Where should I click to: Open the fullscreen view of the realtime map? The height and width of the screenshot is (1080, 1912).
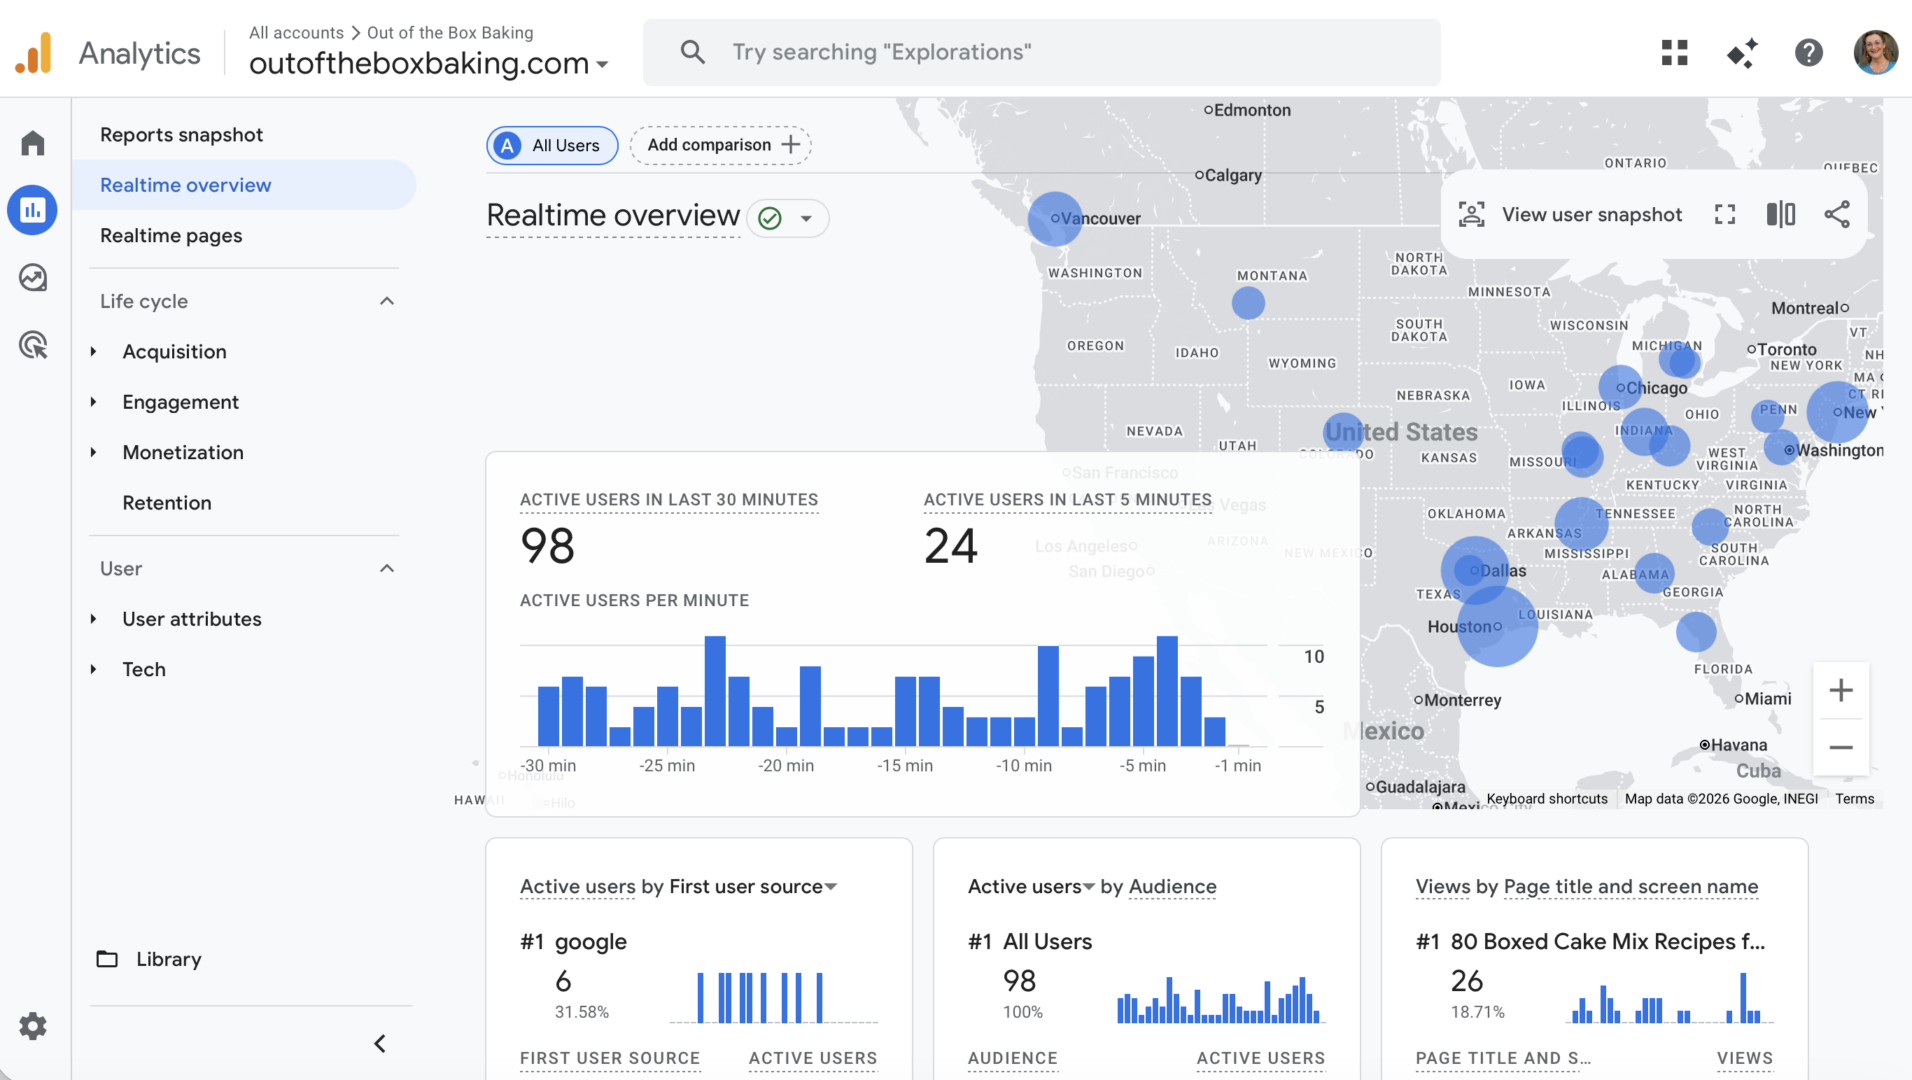pyautogui.click(x=1724, y=214)
